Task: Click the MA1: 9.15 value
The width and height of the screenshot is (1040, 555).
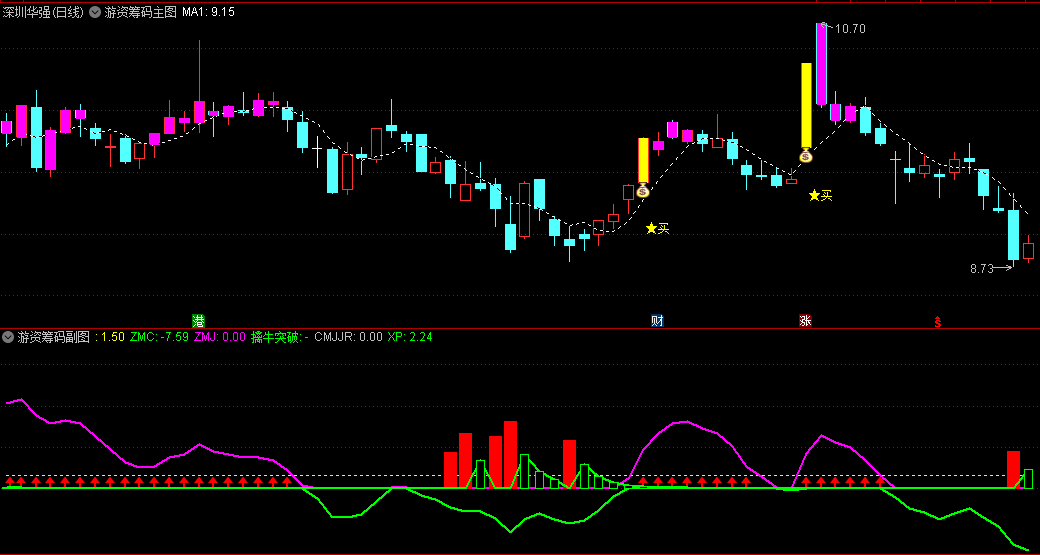Action: click(208, 11)
